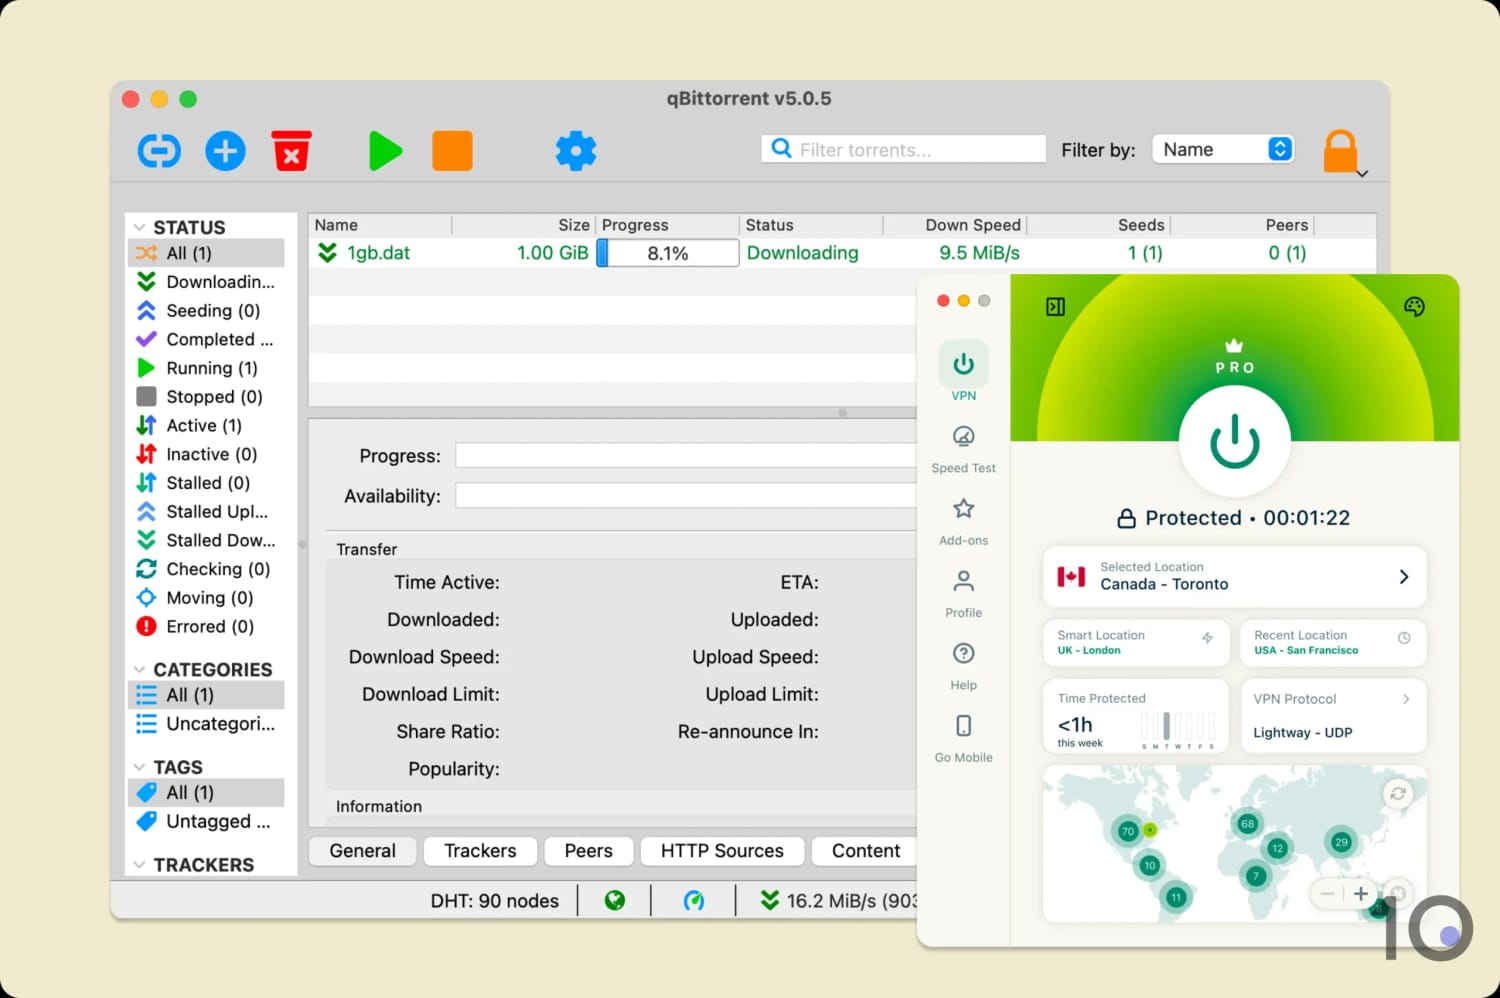Select Stopped (0) status filter
Screen dimensions: 1500x998
coord(206,397)
